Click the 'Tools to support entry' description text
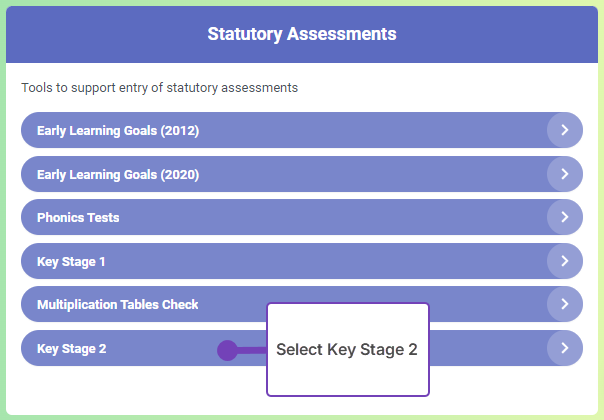 160,88
